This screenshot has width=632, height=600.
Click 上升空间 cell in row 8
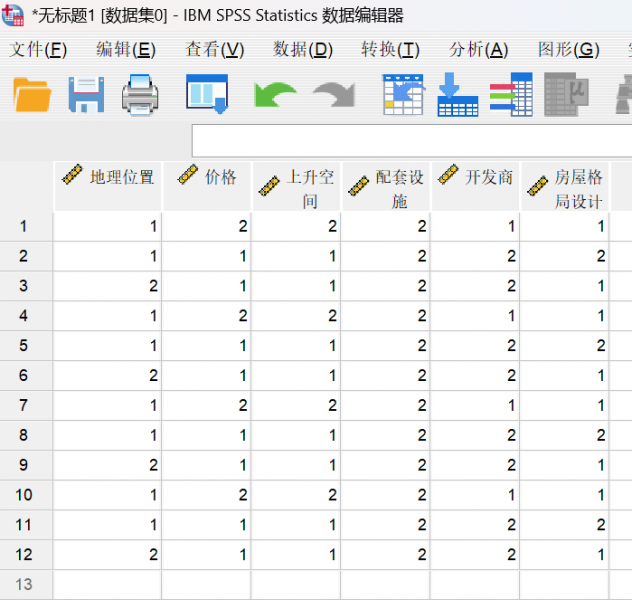point(296,435)
